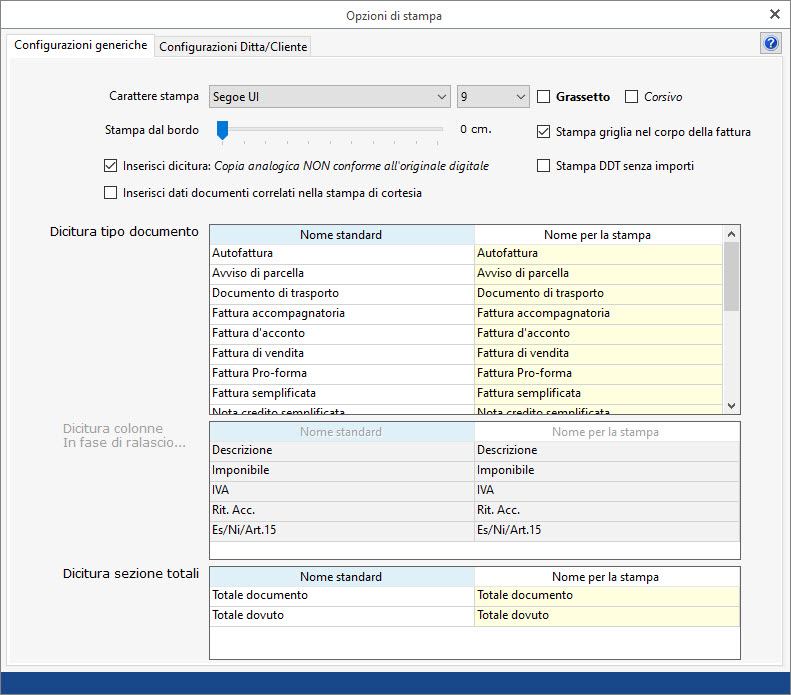Click Descrizione in colonne print-name column
The height and width of the screenshot is (695, 791).
click(x=607, y=450)
